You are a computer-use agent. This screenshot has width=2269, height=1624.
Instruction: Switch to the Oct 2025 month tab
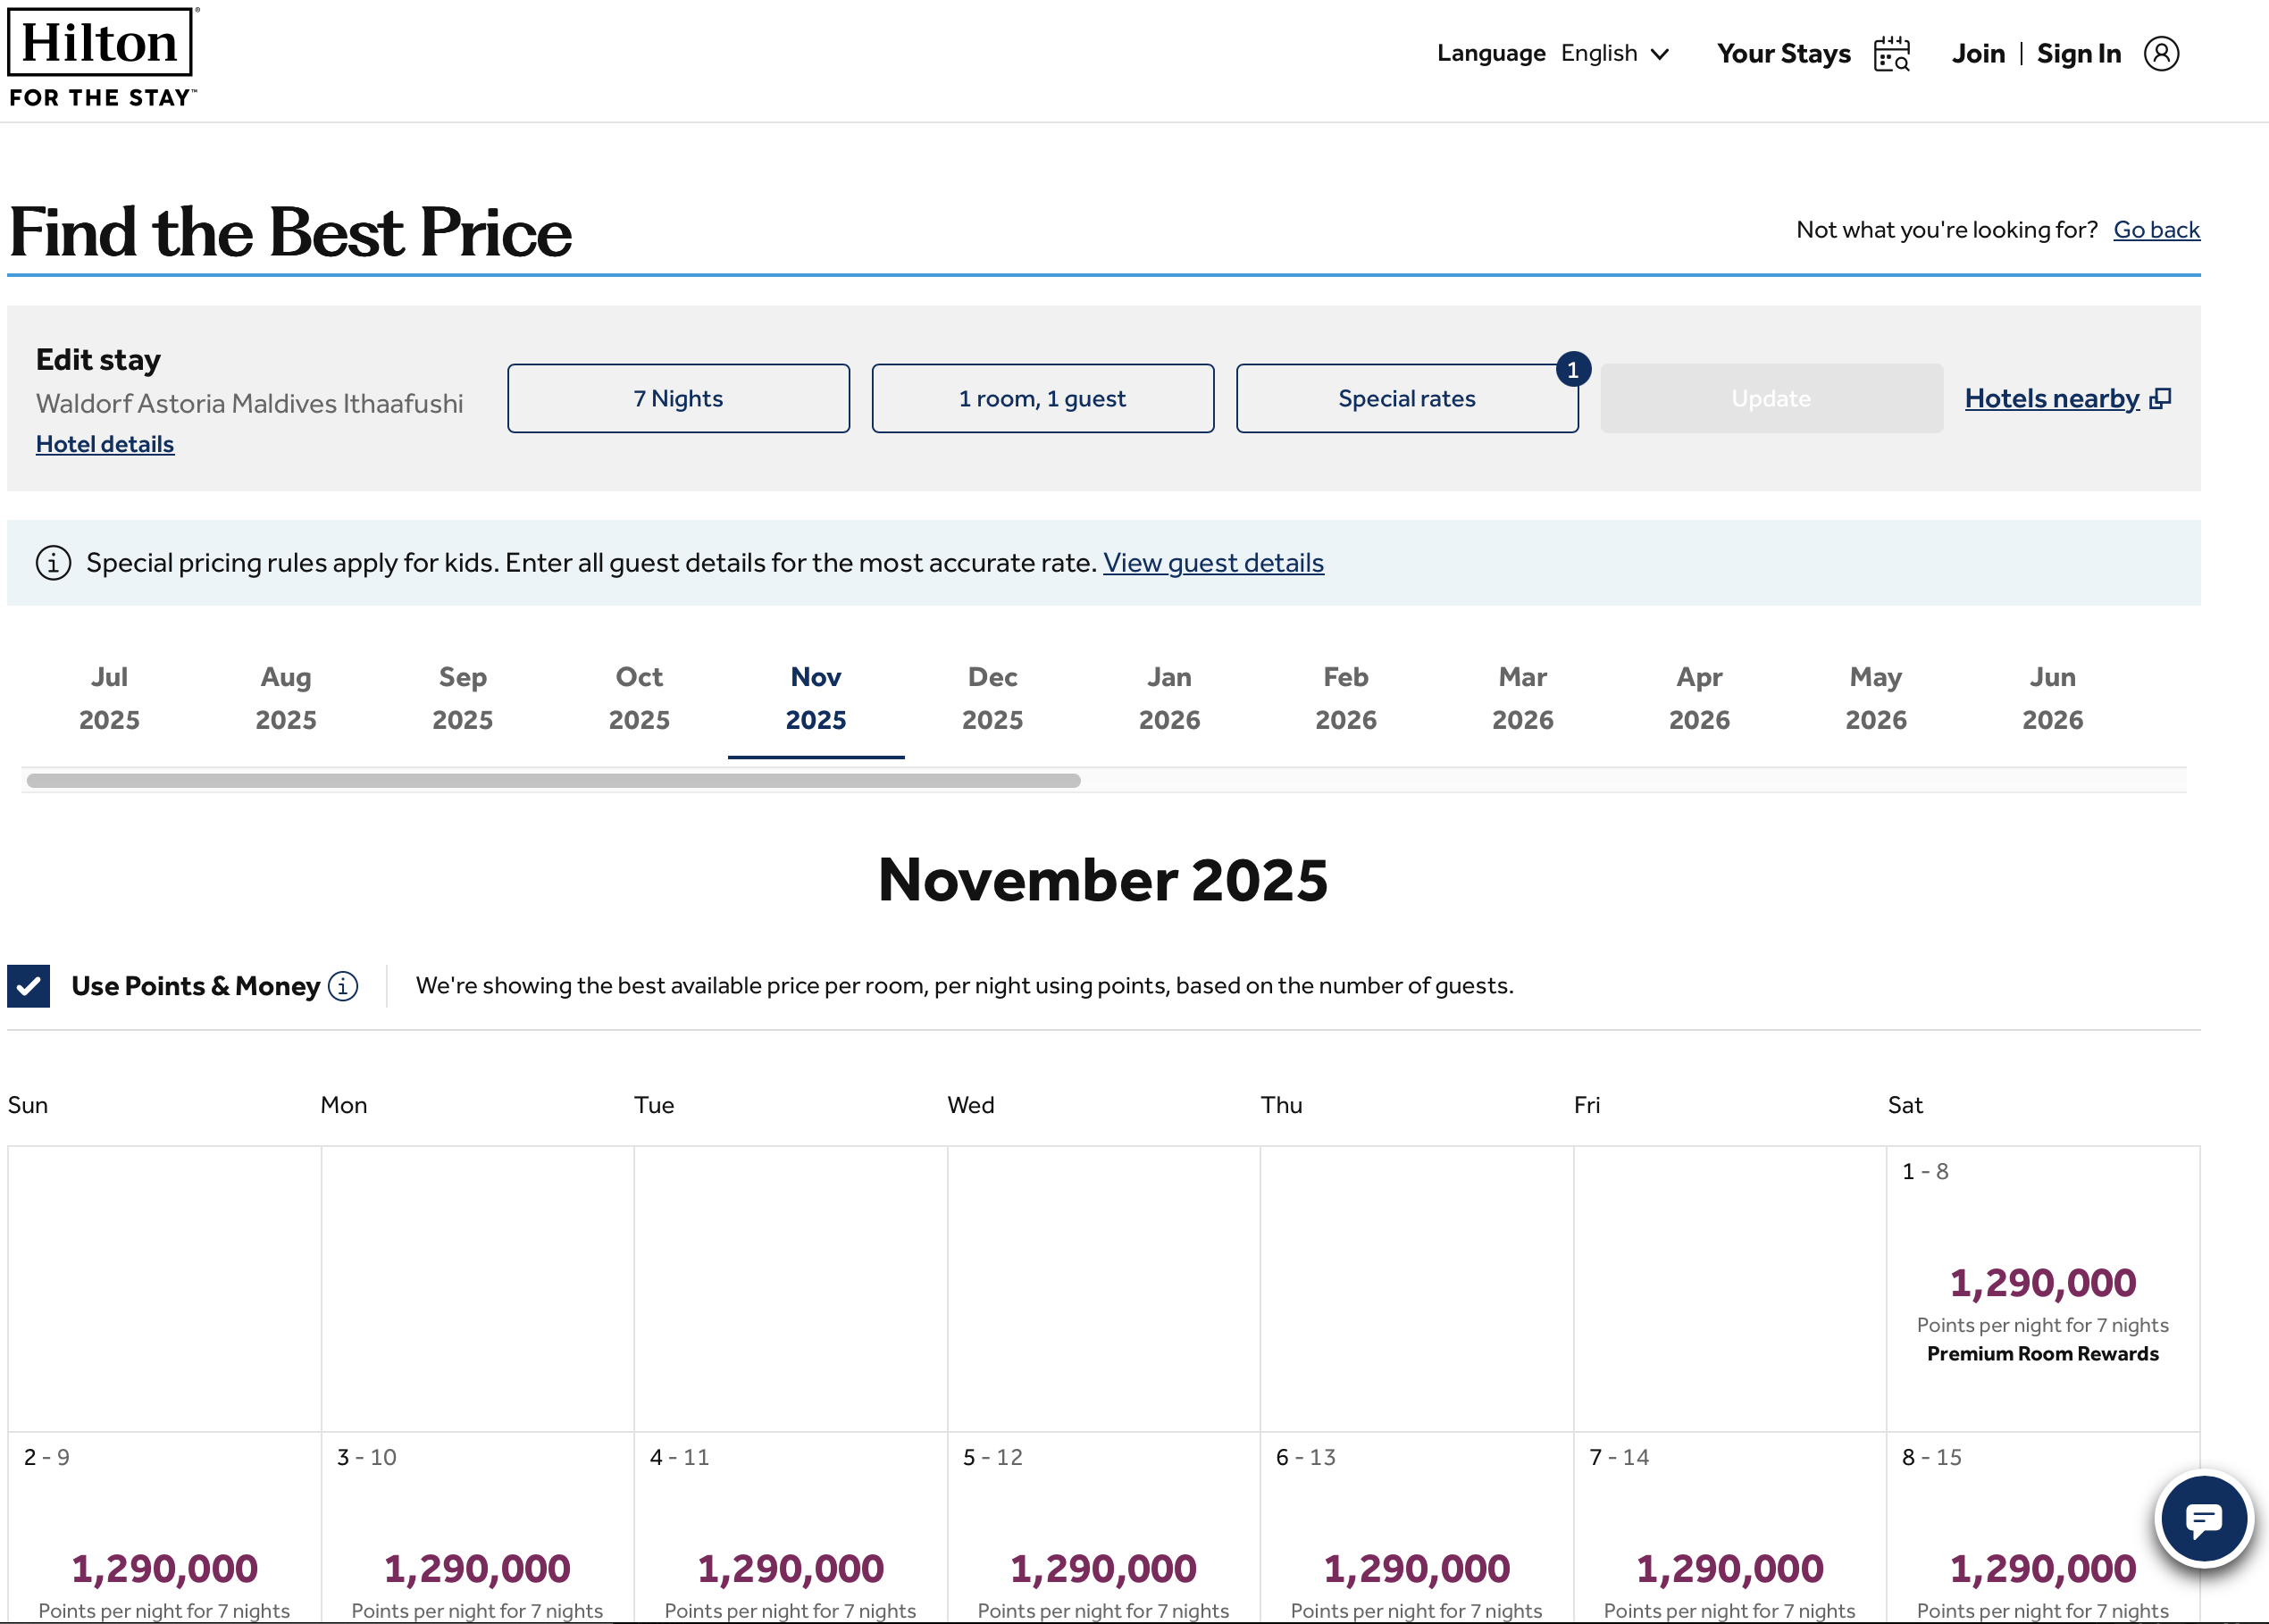[x=639, y=699]
